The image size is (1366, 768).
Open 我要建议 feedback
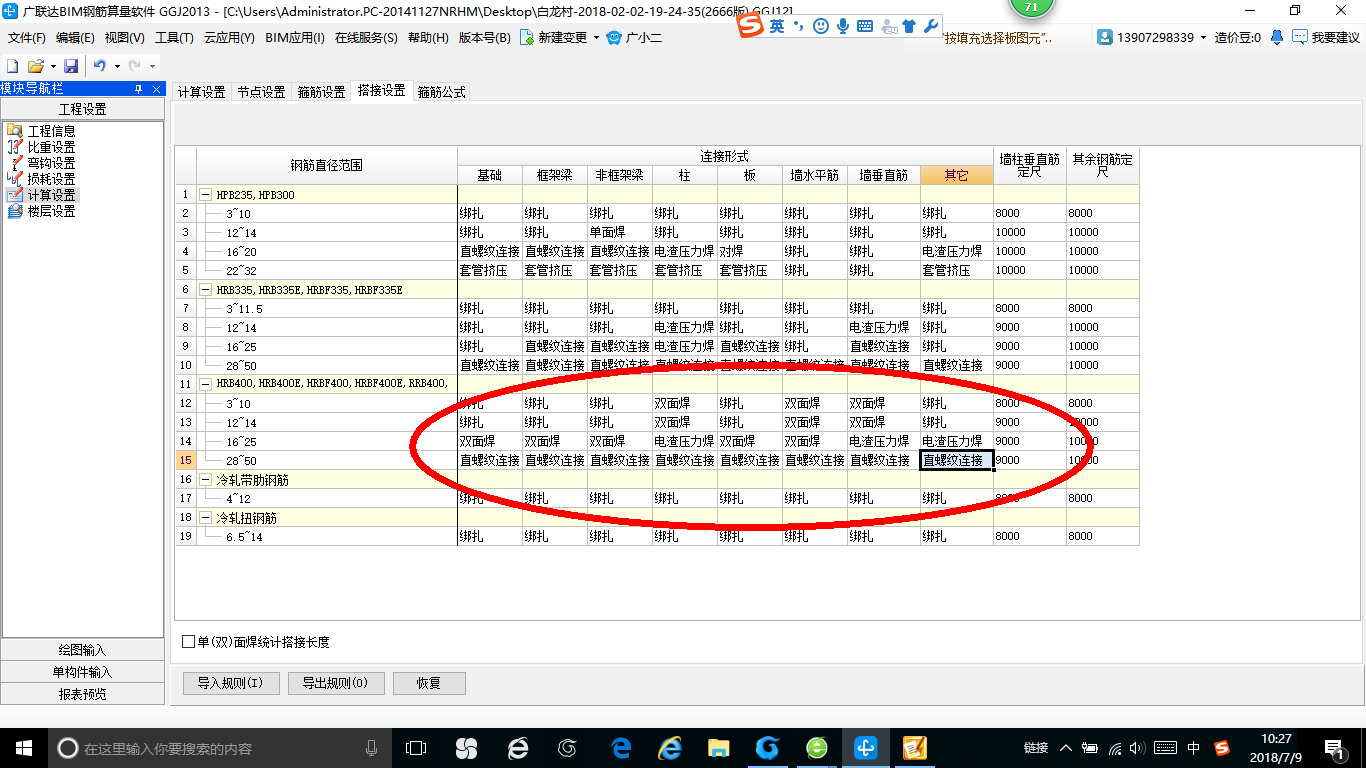coord(1326,38)
